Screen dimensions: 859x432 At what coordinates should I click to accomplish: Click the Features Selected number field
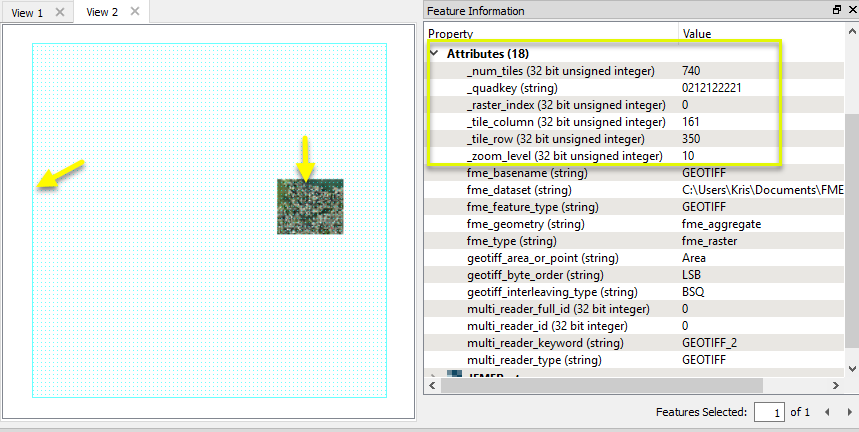769,412
